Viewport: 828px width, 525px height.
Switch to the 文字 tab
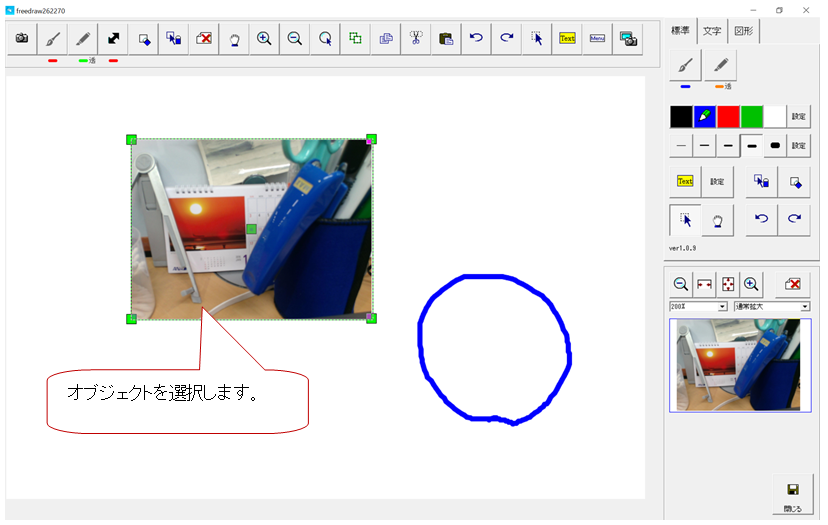[711, 31]
